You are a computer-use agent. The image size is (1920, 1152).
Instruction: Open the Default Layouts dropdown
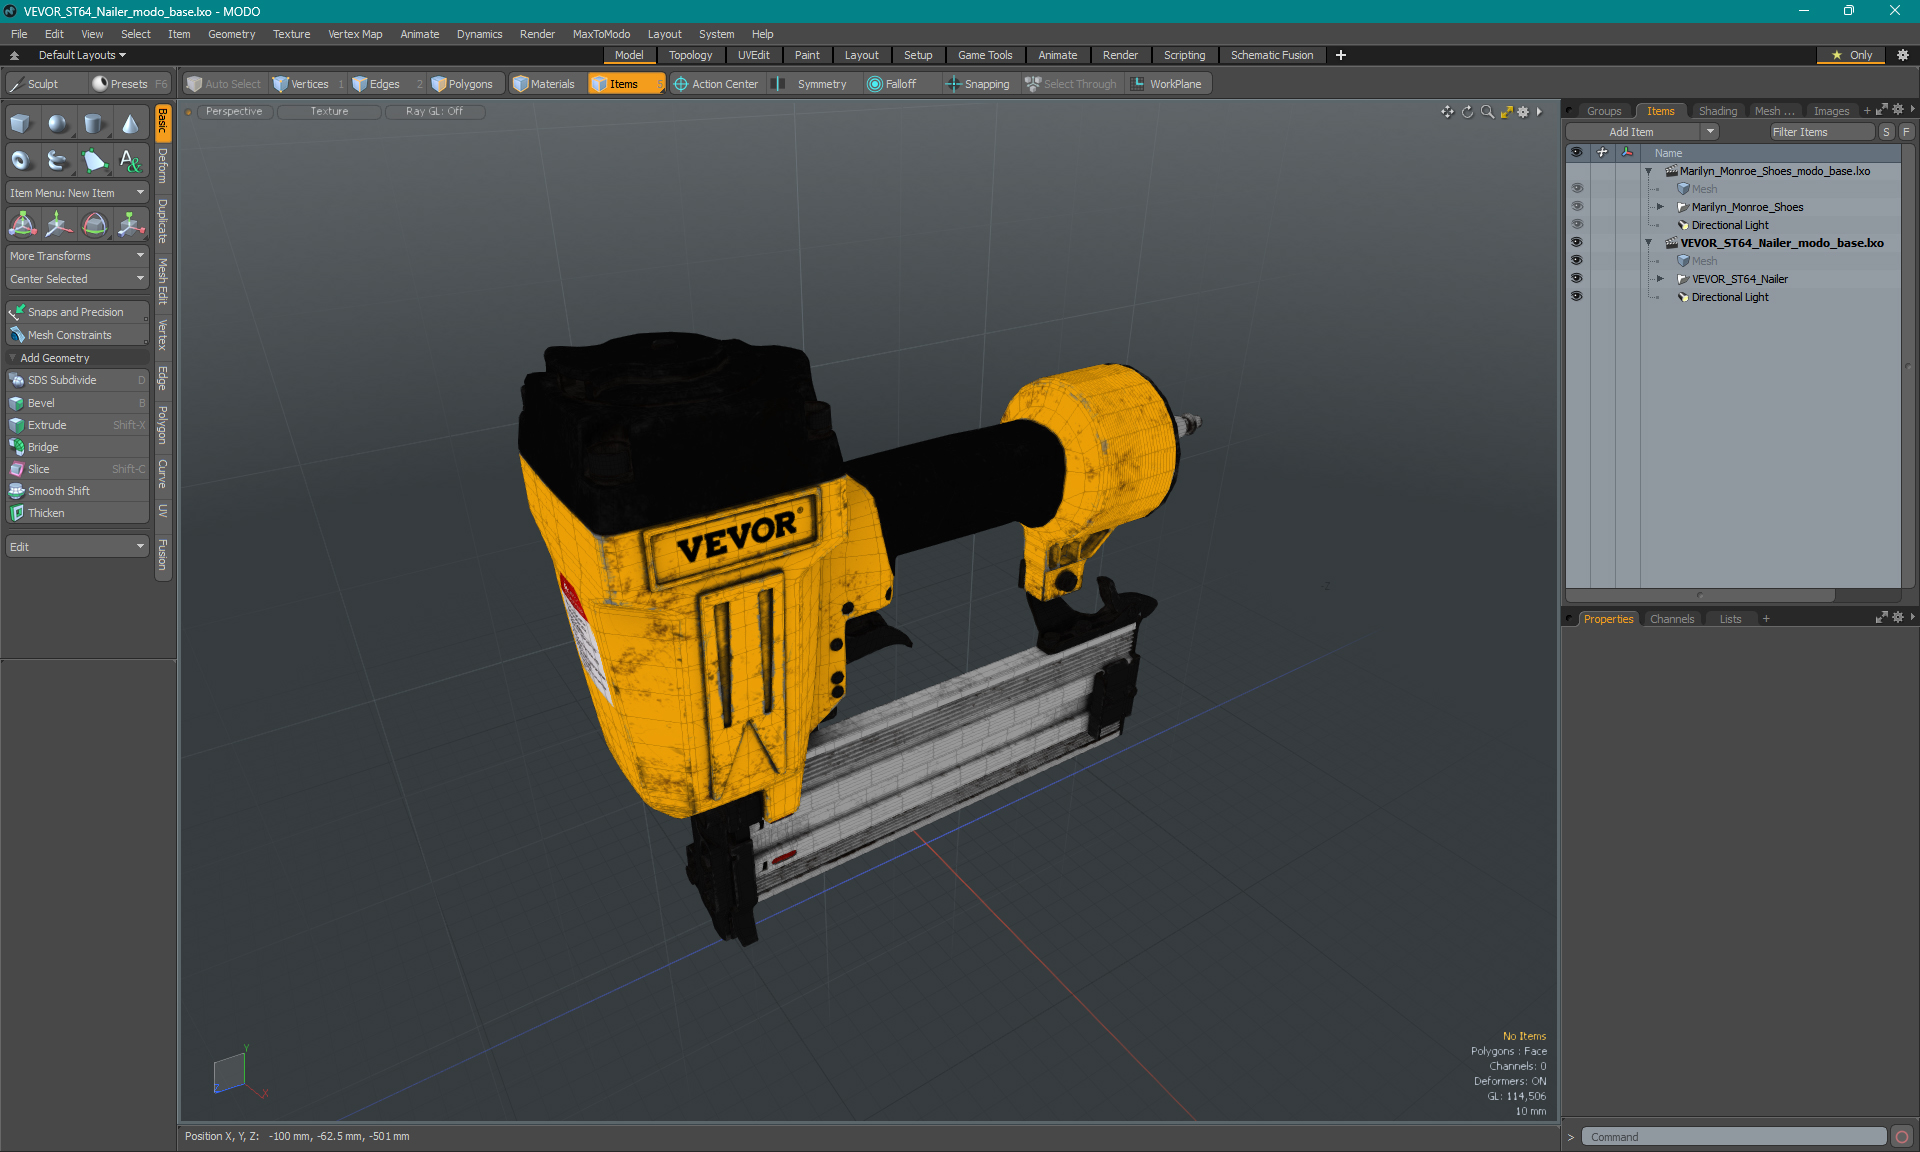(82, 55)
